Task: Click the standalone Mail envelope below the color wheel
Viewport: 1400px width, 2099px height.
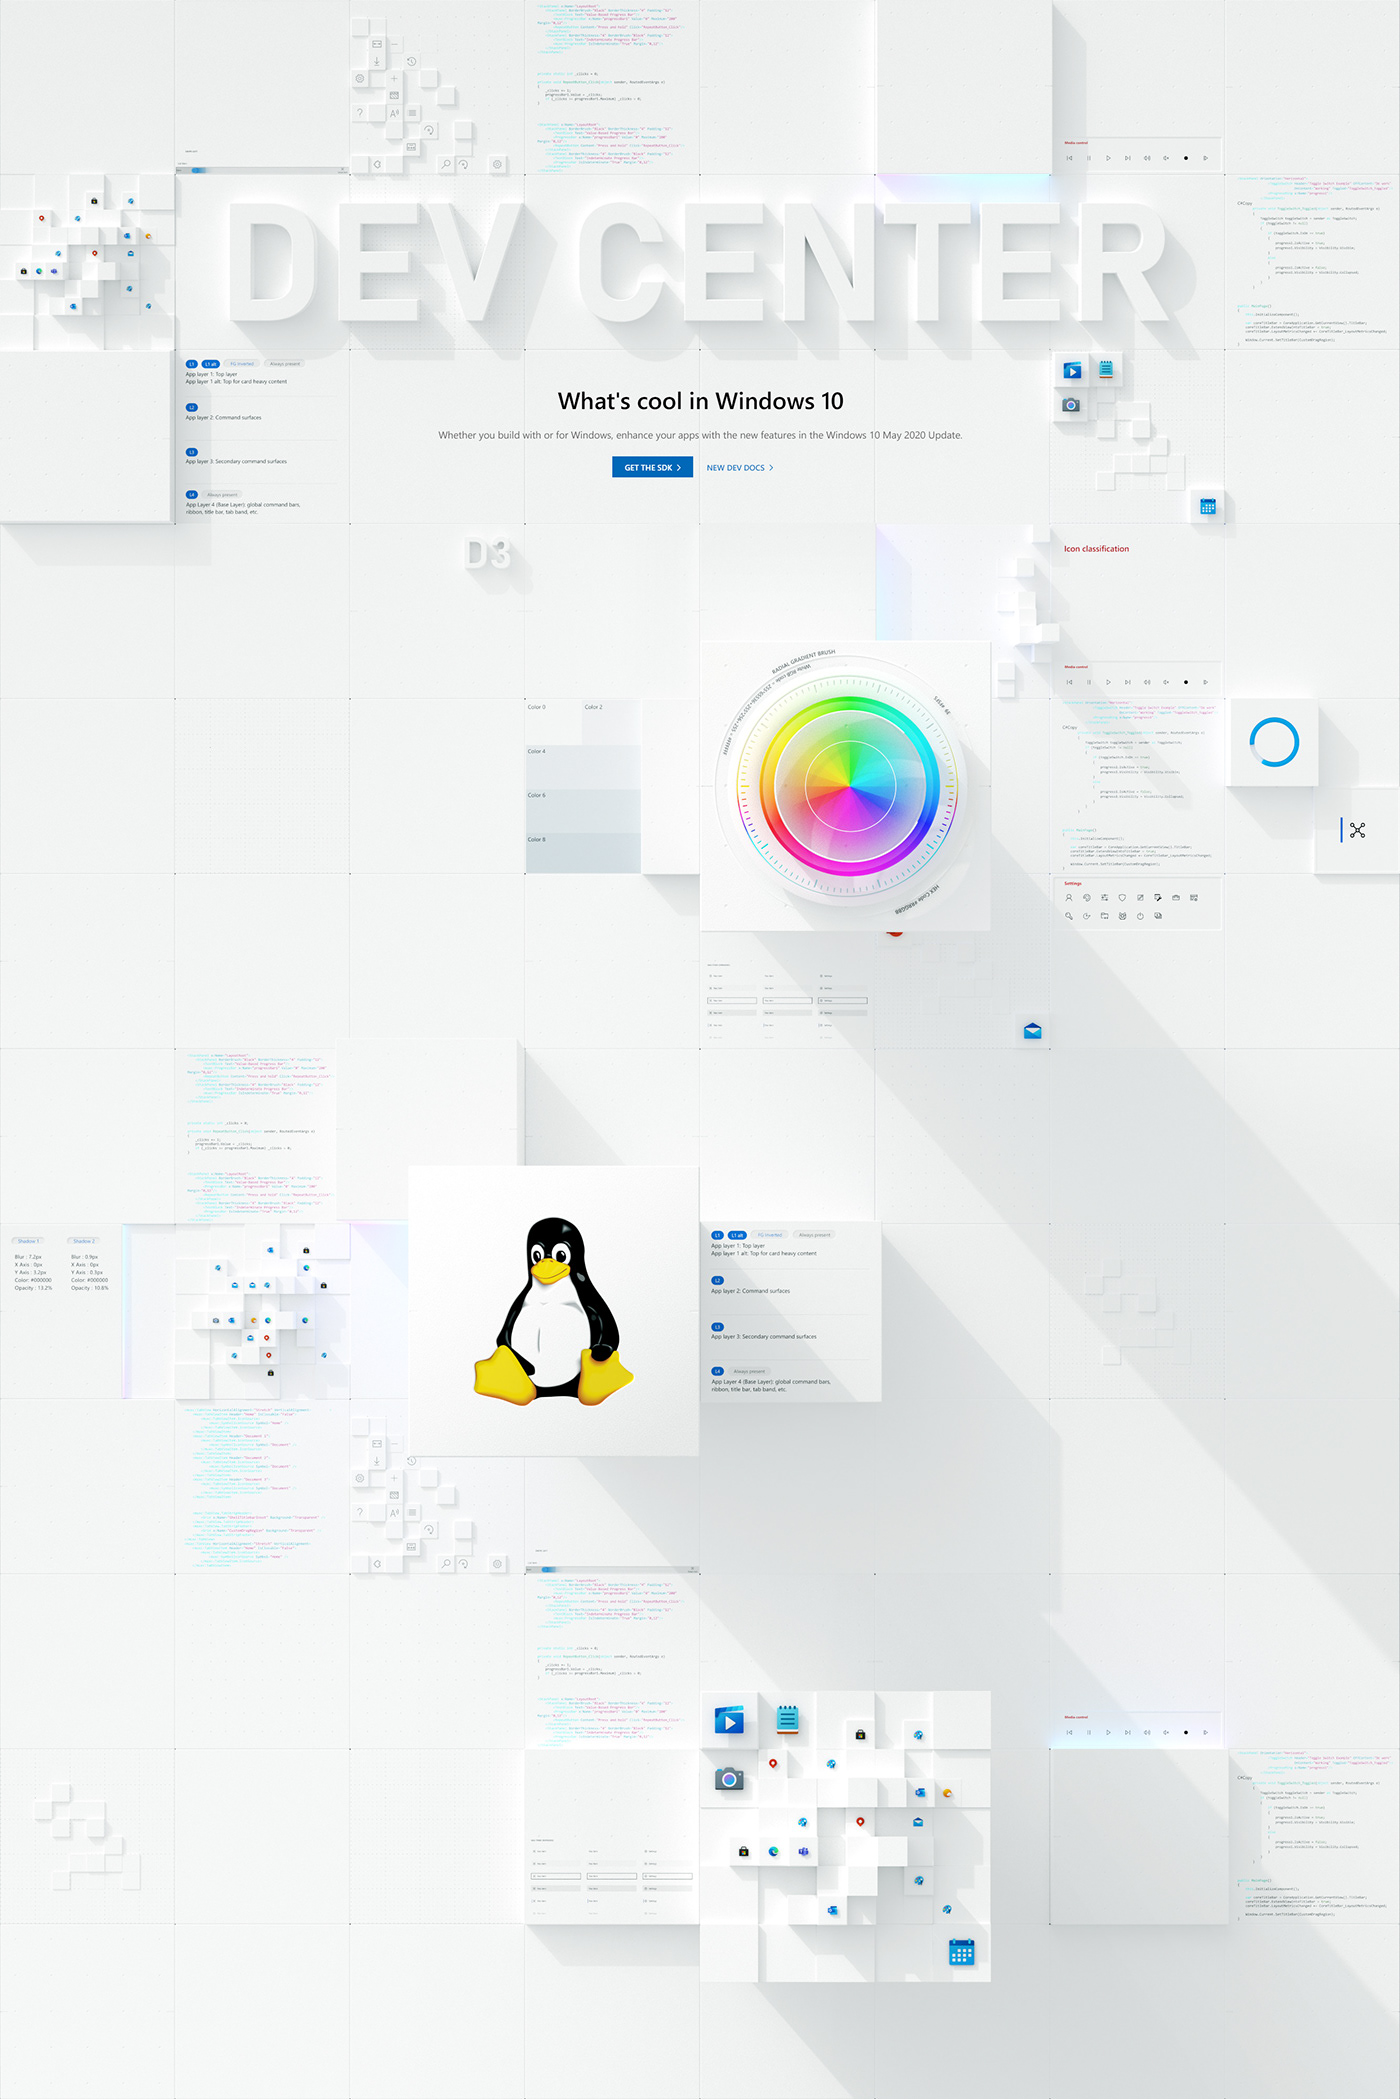Action: coord(1033,1031)
